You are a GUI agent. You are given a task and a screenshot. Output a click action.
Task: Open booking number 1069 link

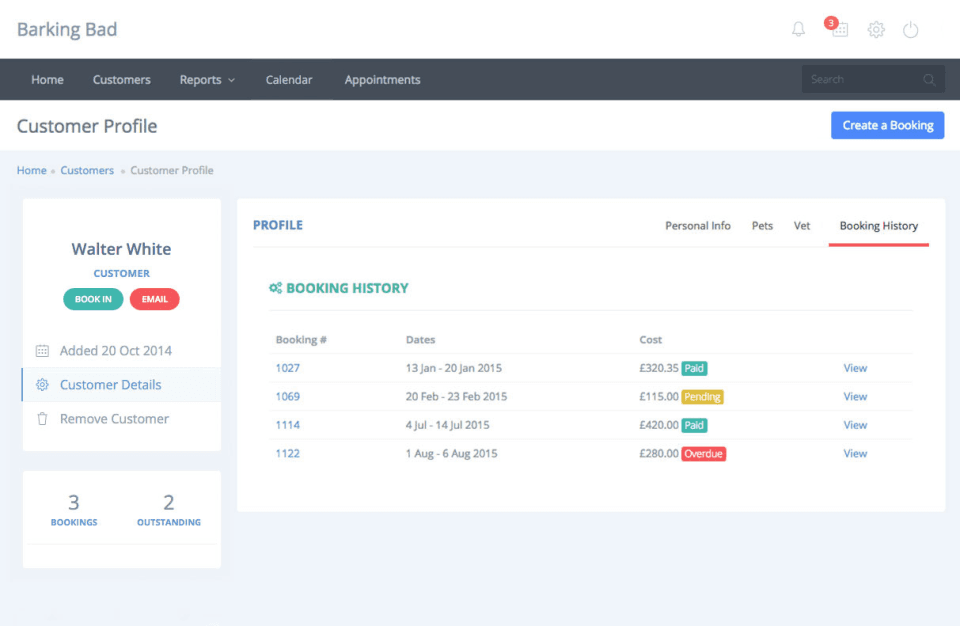point(287,396)
